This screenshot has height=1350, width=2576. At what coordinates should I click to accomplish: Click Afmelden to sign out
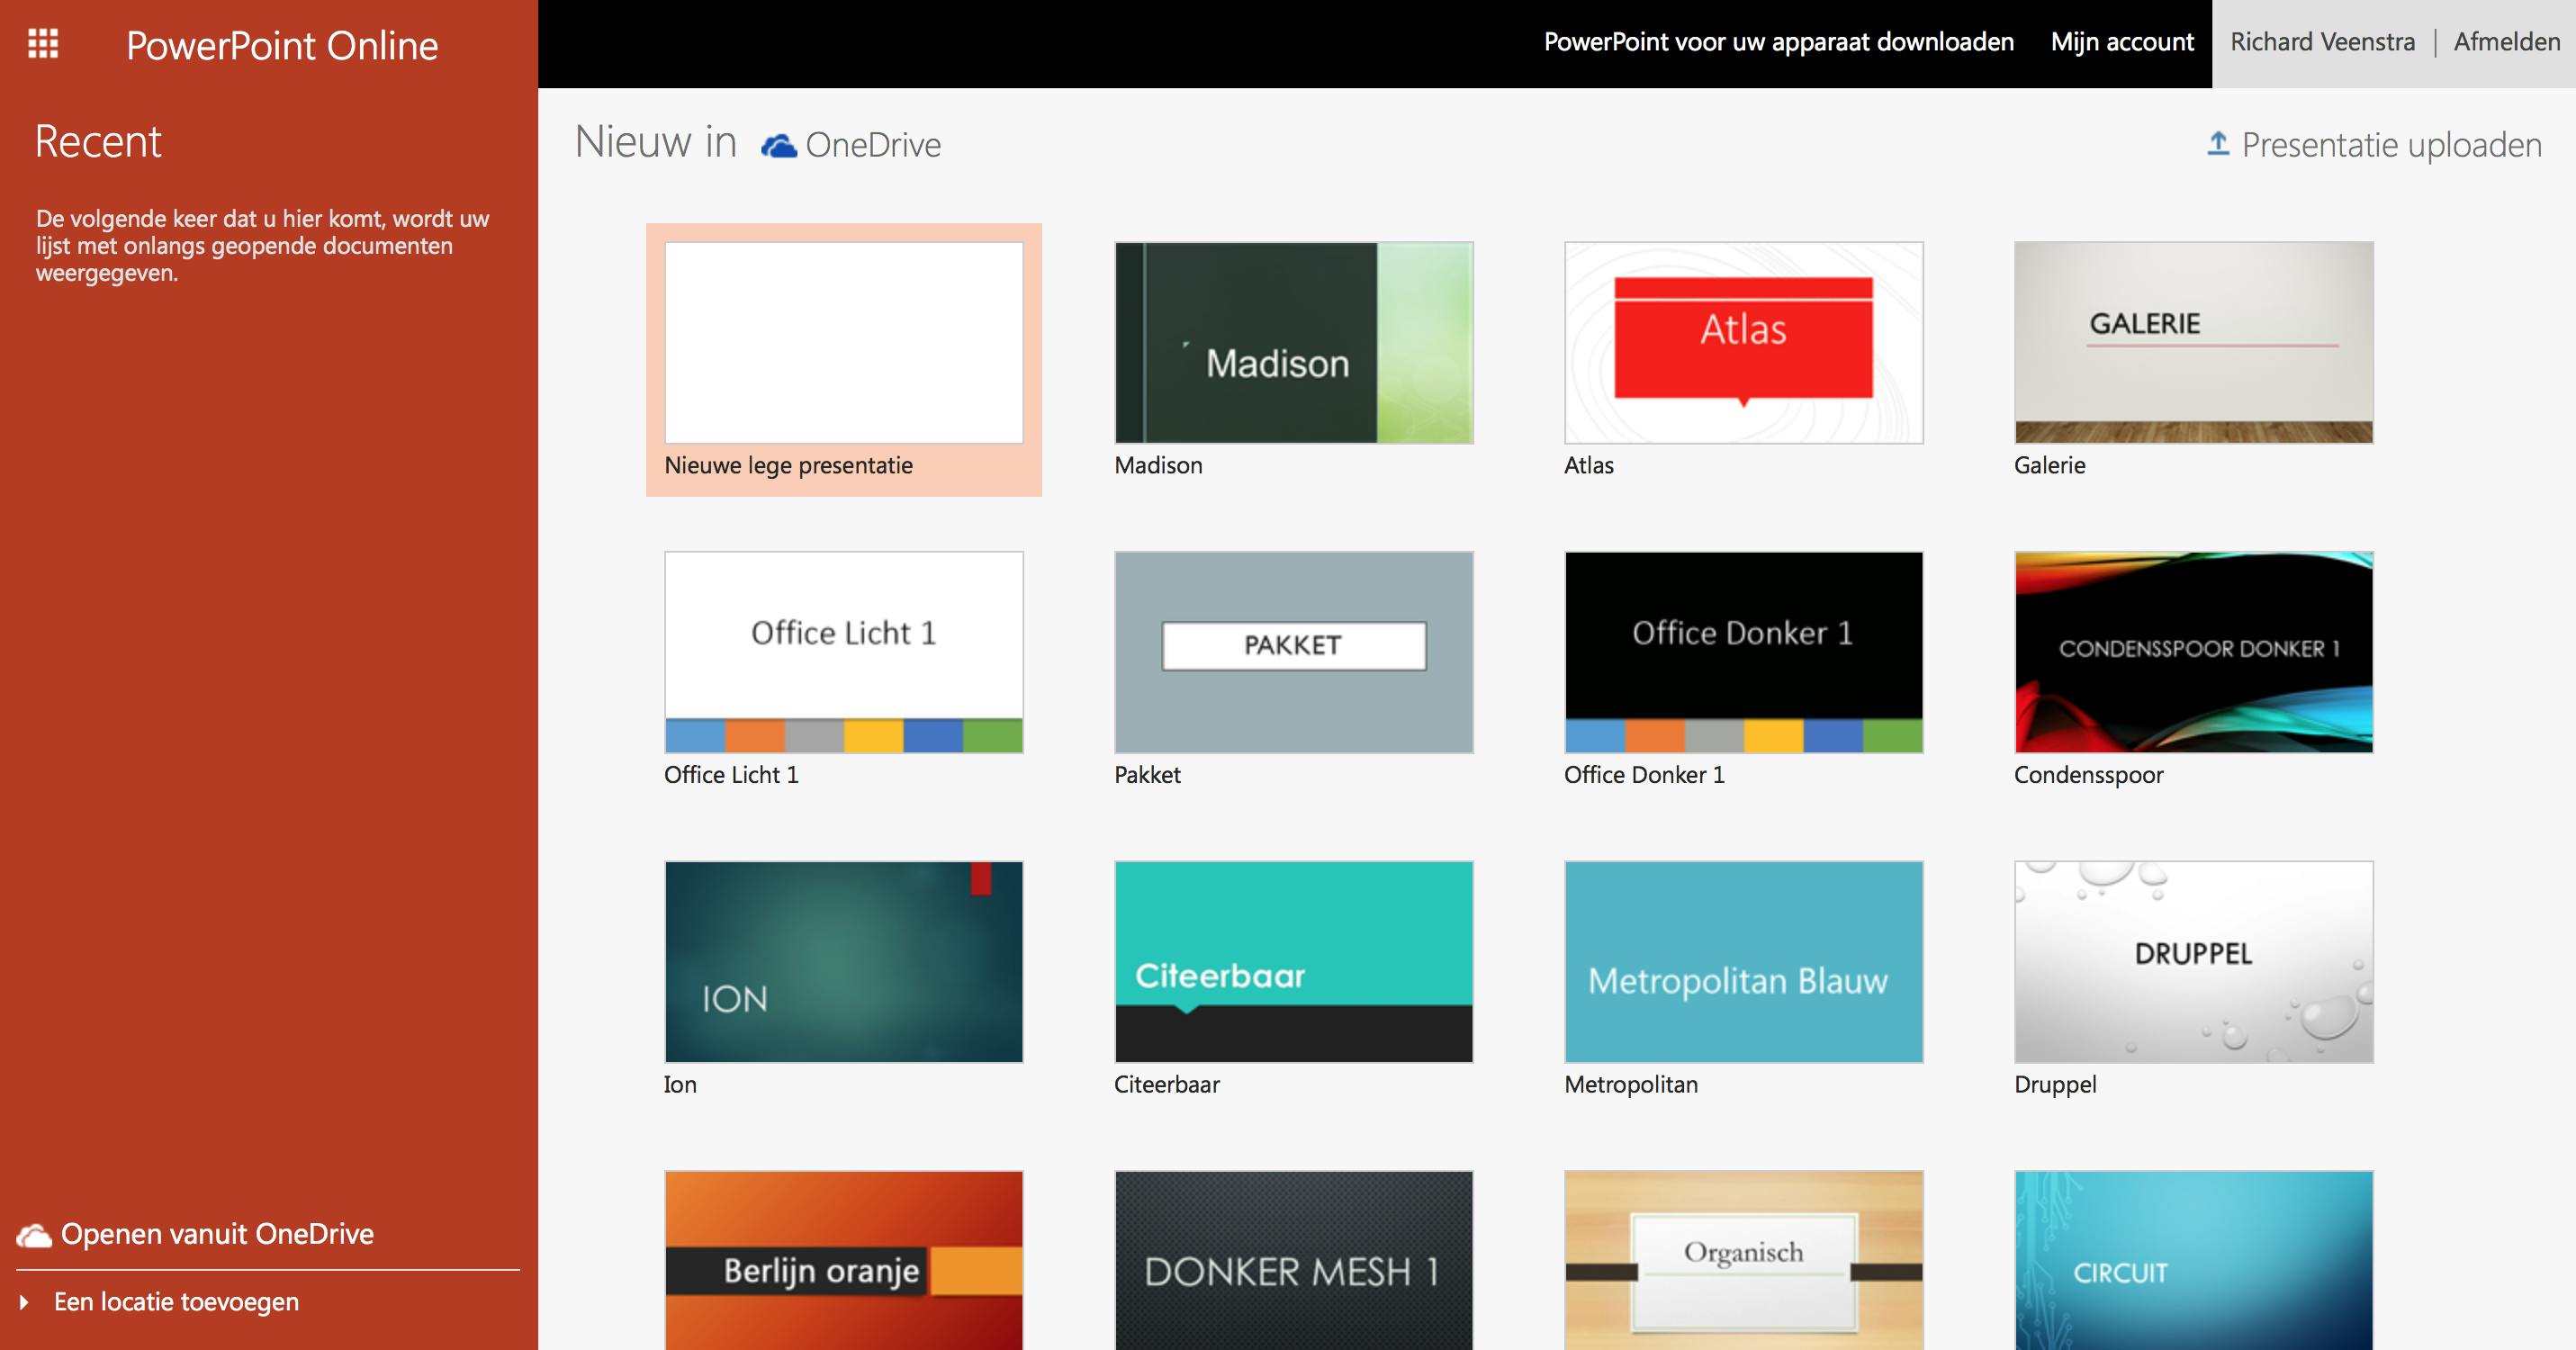click(x=2506, y=42)
